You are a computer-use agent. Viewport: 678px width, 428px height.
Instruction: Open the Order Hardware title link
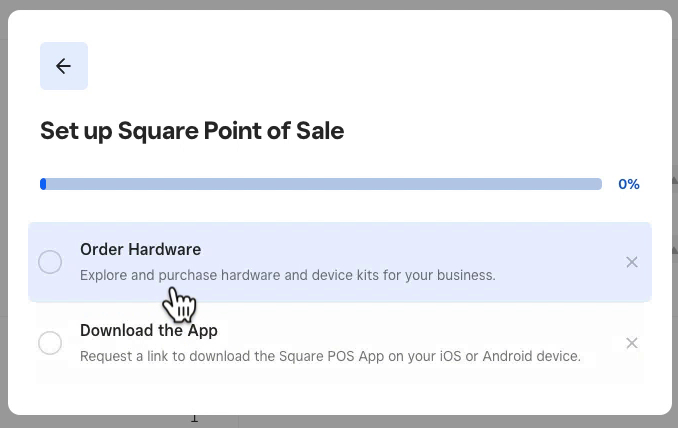click(x=141, y=249)
